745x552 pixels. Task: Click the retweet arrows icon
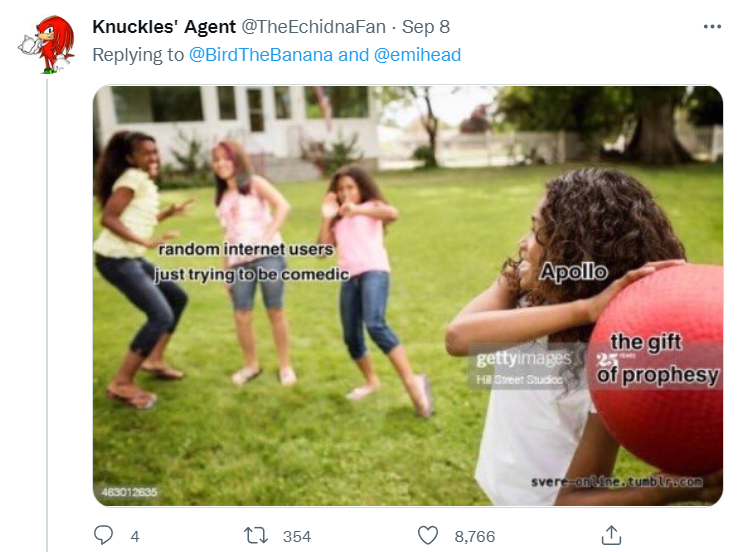pos(256,536)
